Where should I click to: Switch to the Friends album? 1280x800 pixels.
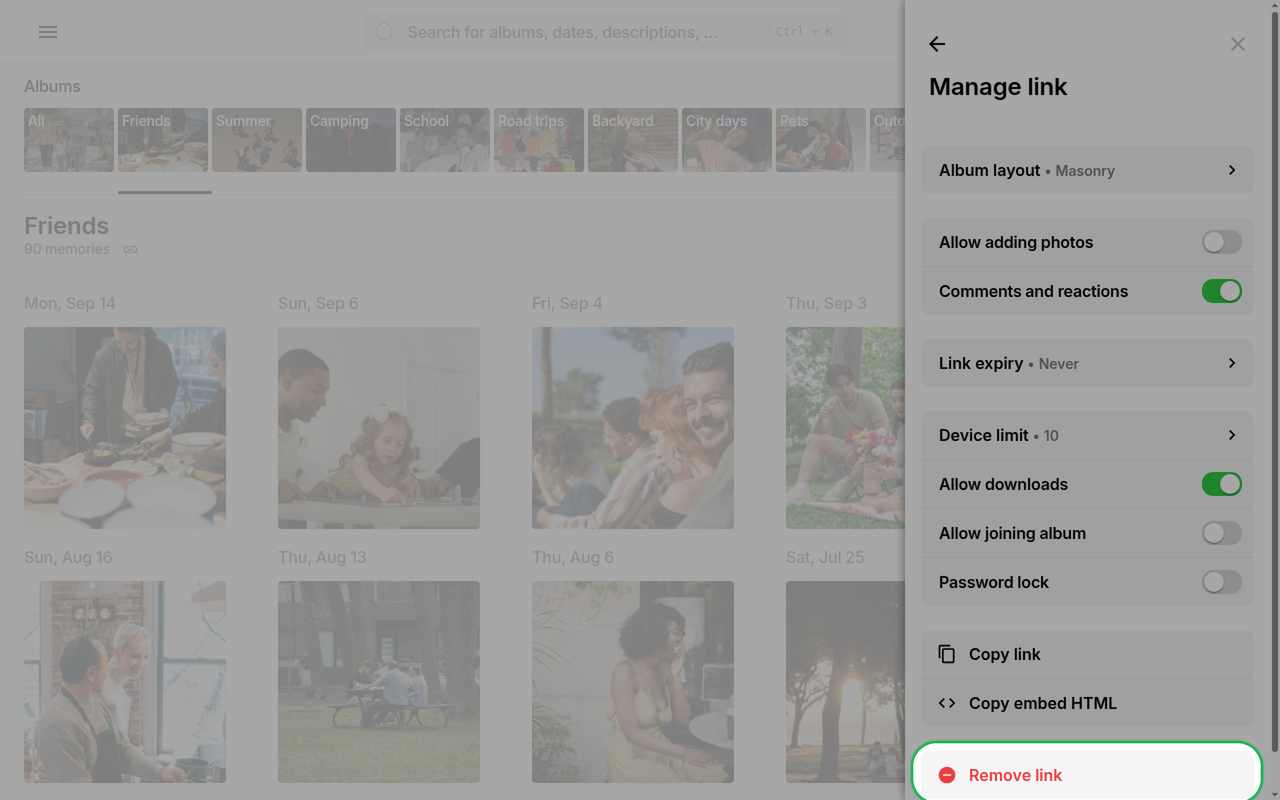[x=163, y=140]
